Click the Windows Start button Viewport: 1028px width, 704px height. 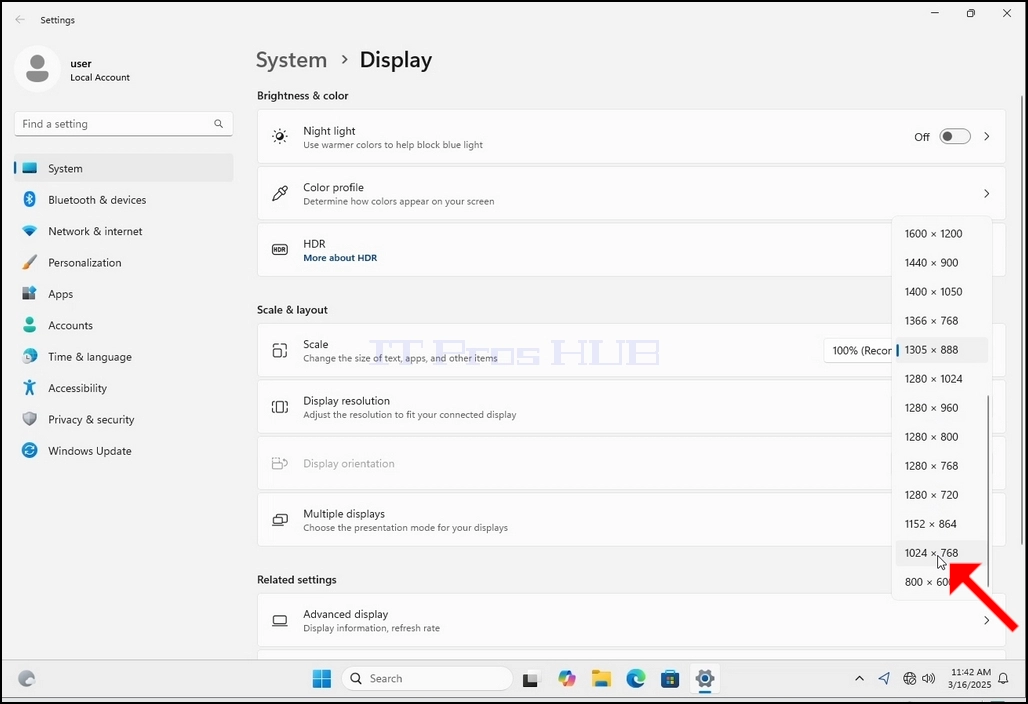point(322,678)
